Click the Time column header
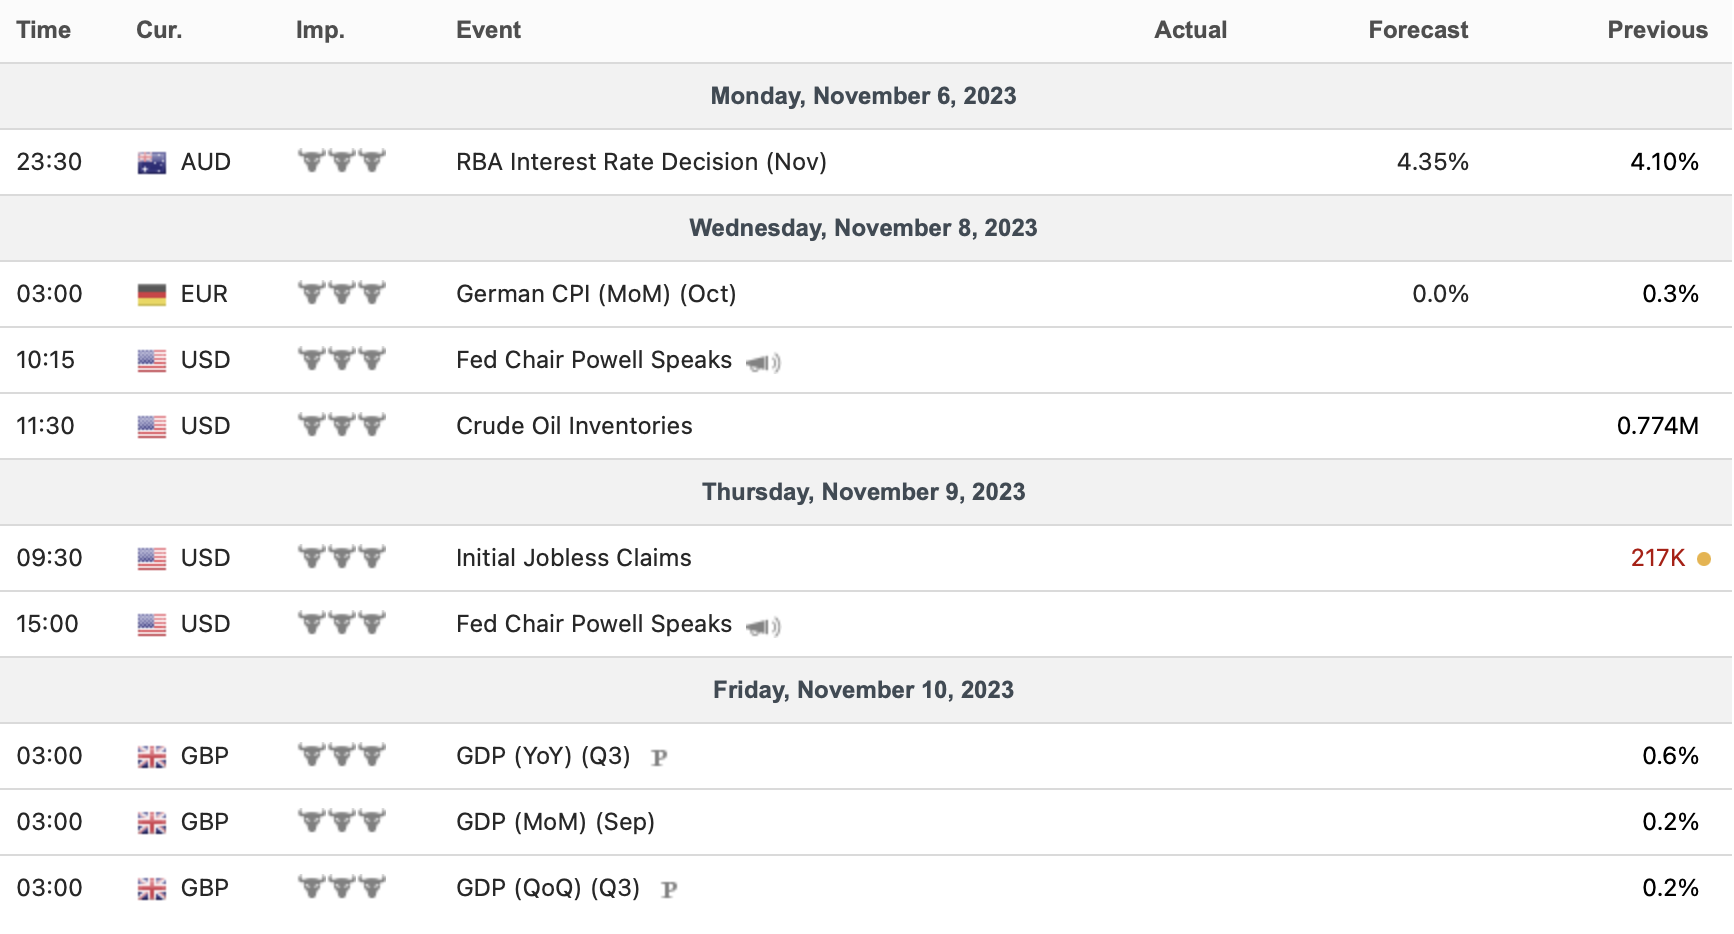1734x934 pixels. click(44, 30)
